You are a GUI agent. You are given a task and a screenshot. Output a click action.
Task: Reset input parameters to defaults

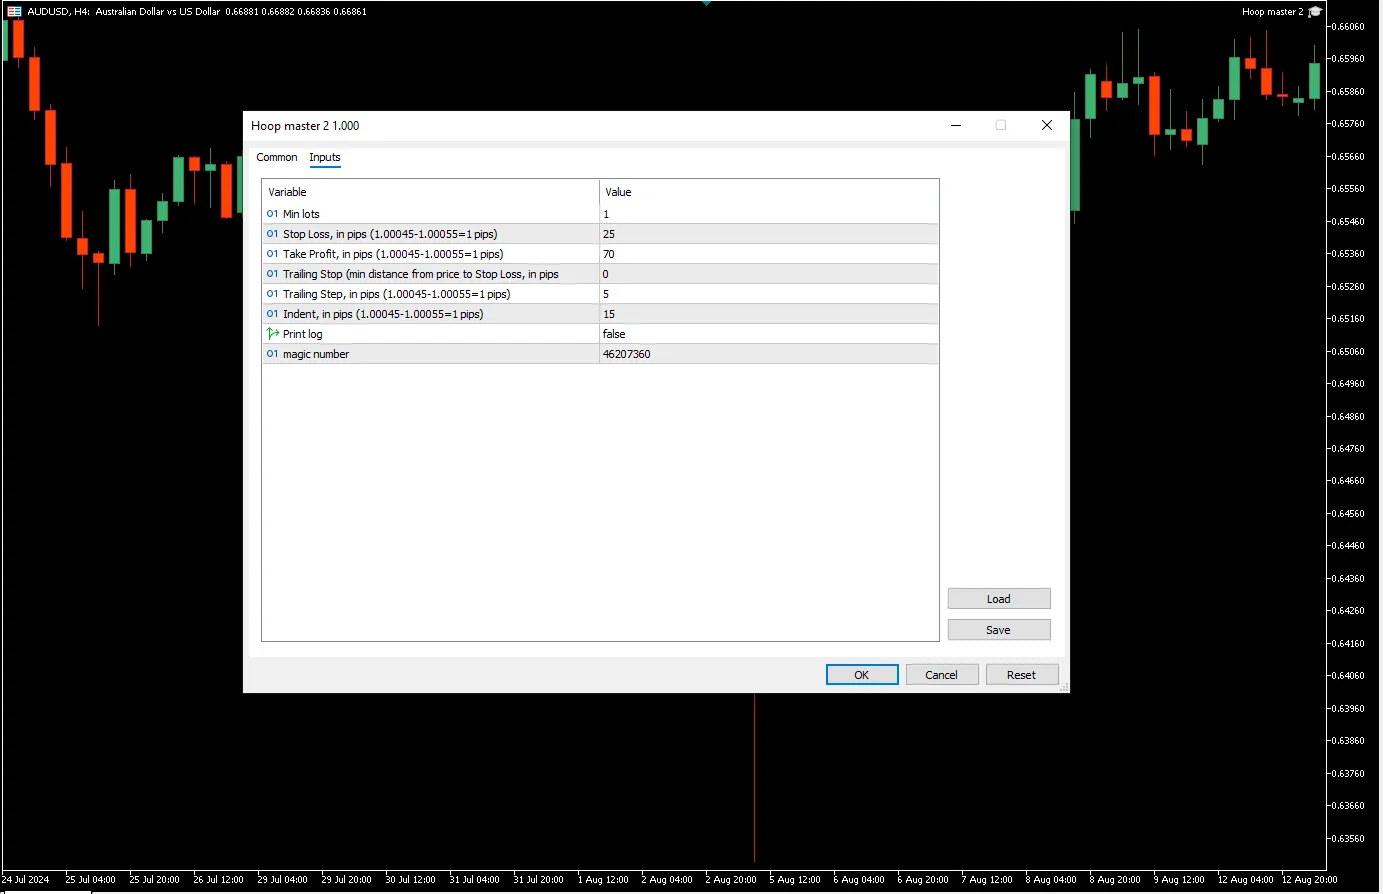[x=1021, y=675]
